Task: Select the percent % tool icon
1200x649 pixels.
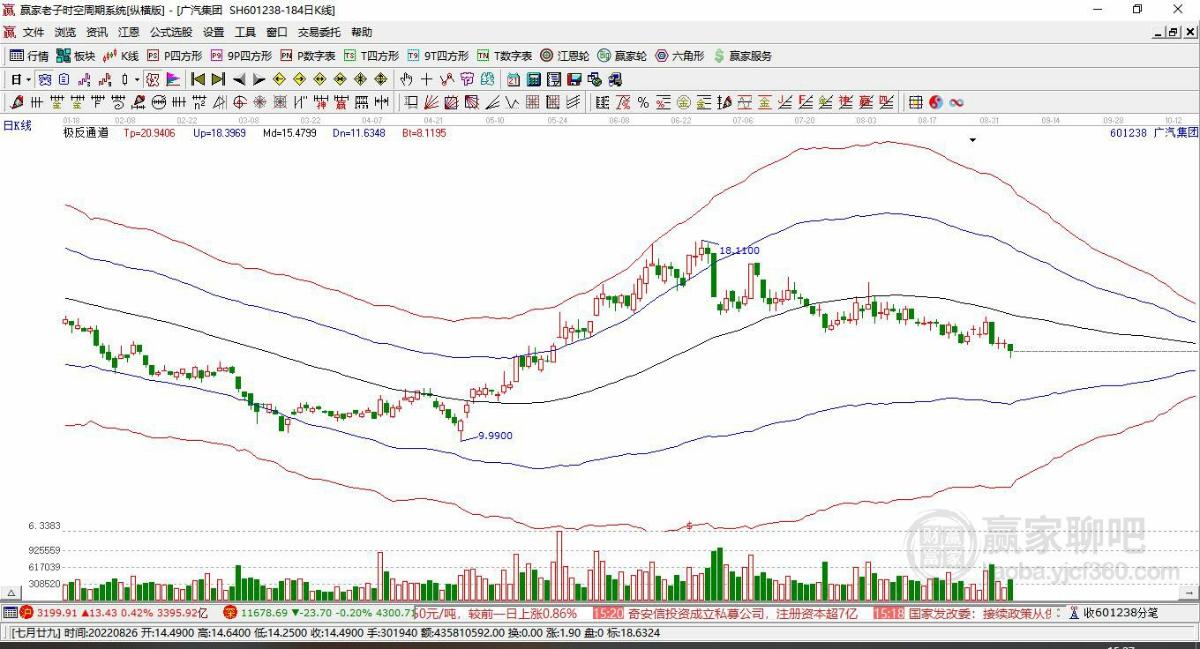Action: pyautogui.click(x=643, y=102)
